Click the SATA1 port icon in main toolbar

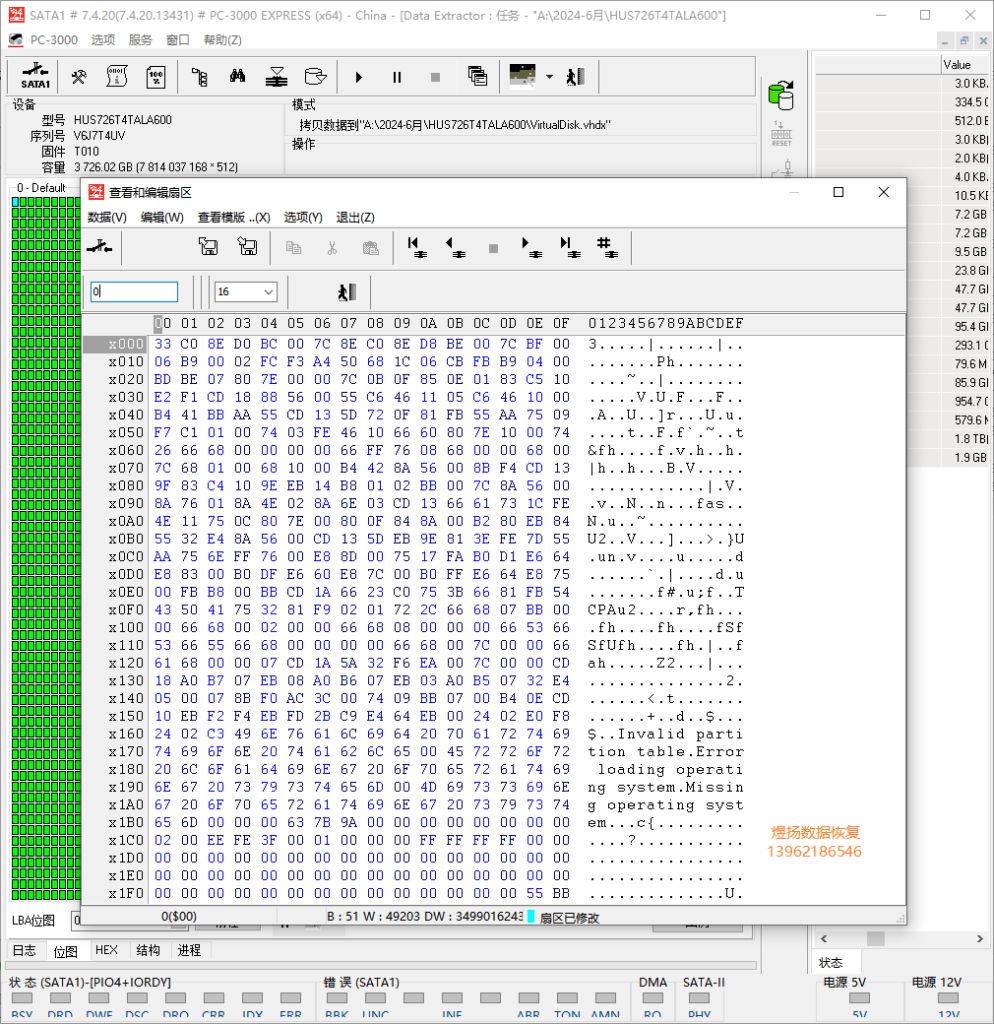click(x=35, y=76)
